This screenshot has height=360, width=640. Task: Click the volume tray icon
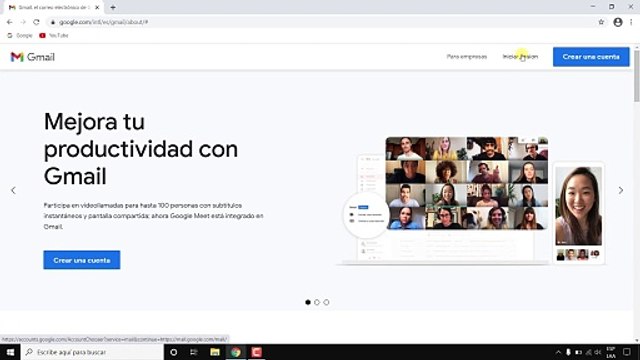click(598, 352)
